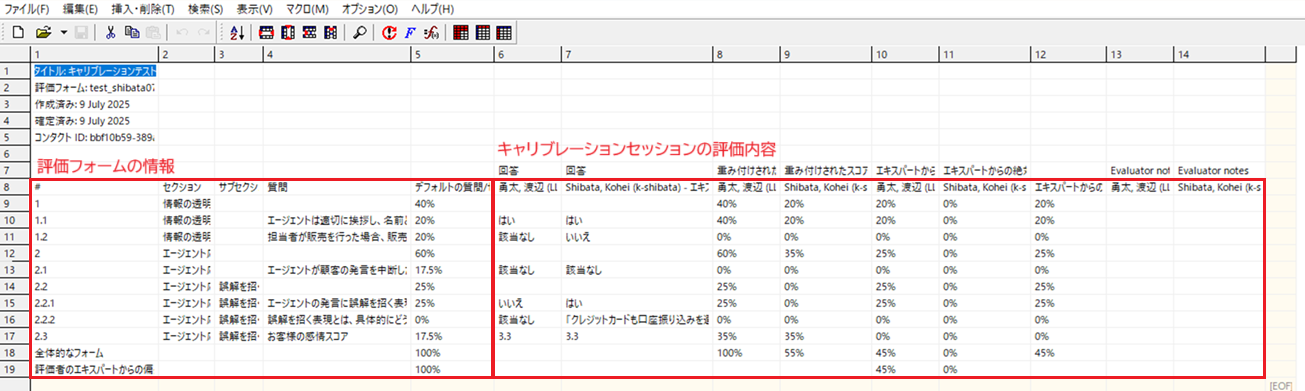
Task: Select the 全体的なフォーム cell
Action: [x=95, y=352]
